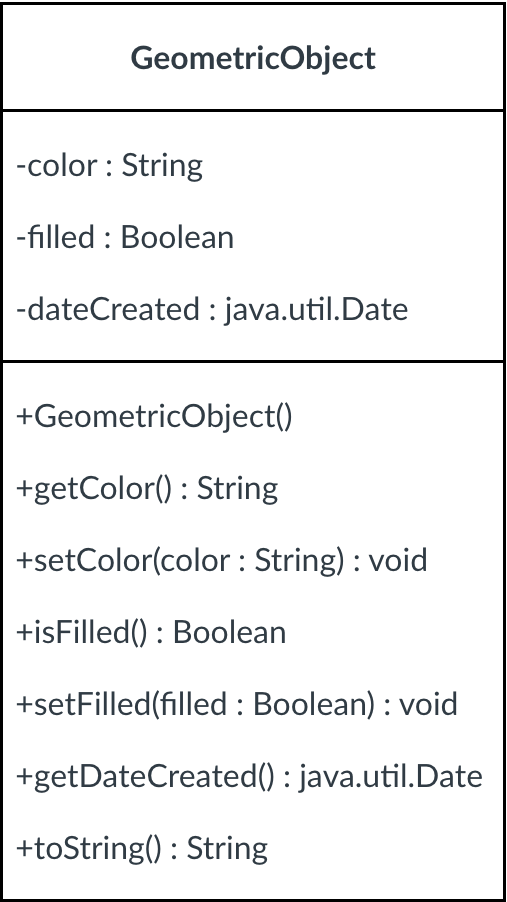Click Boolean return type of isFilled
Screen dimensions: 507x902
click(x=229, y=632)
